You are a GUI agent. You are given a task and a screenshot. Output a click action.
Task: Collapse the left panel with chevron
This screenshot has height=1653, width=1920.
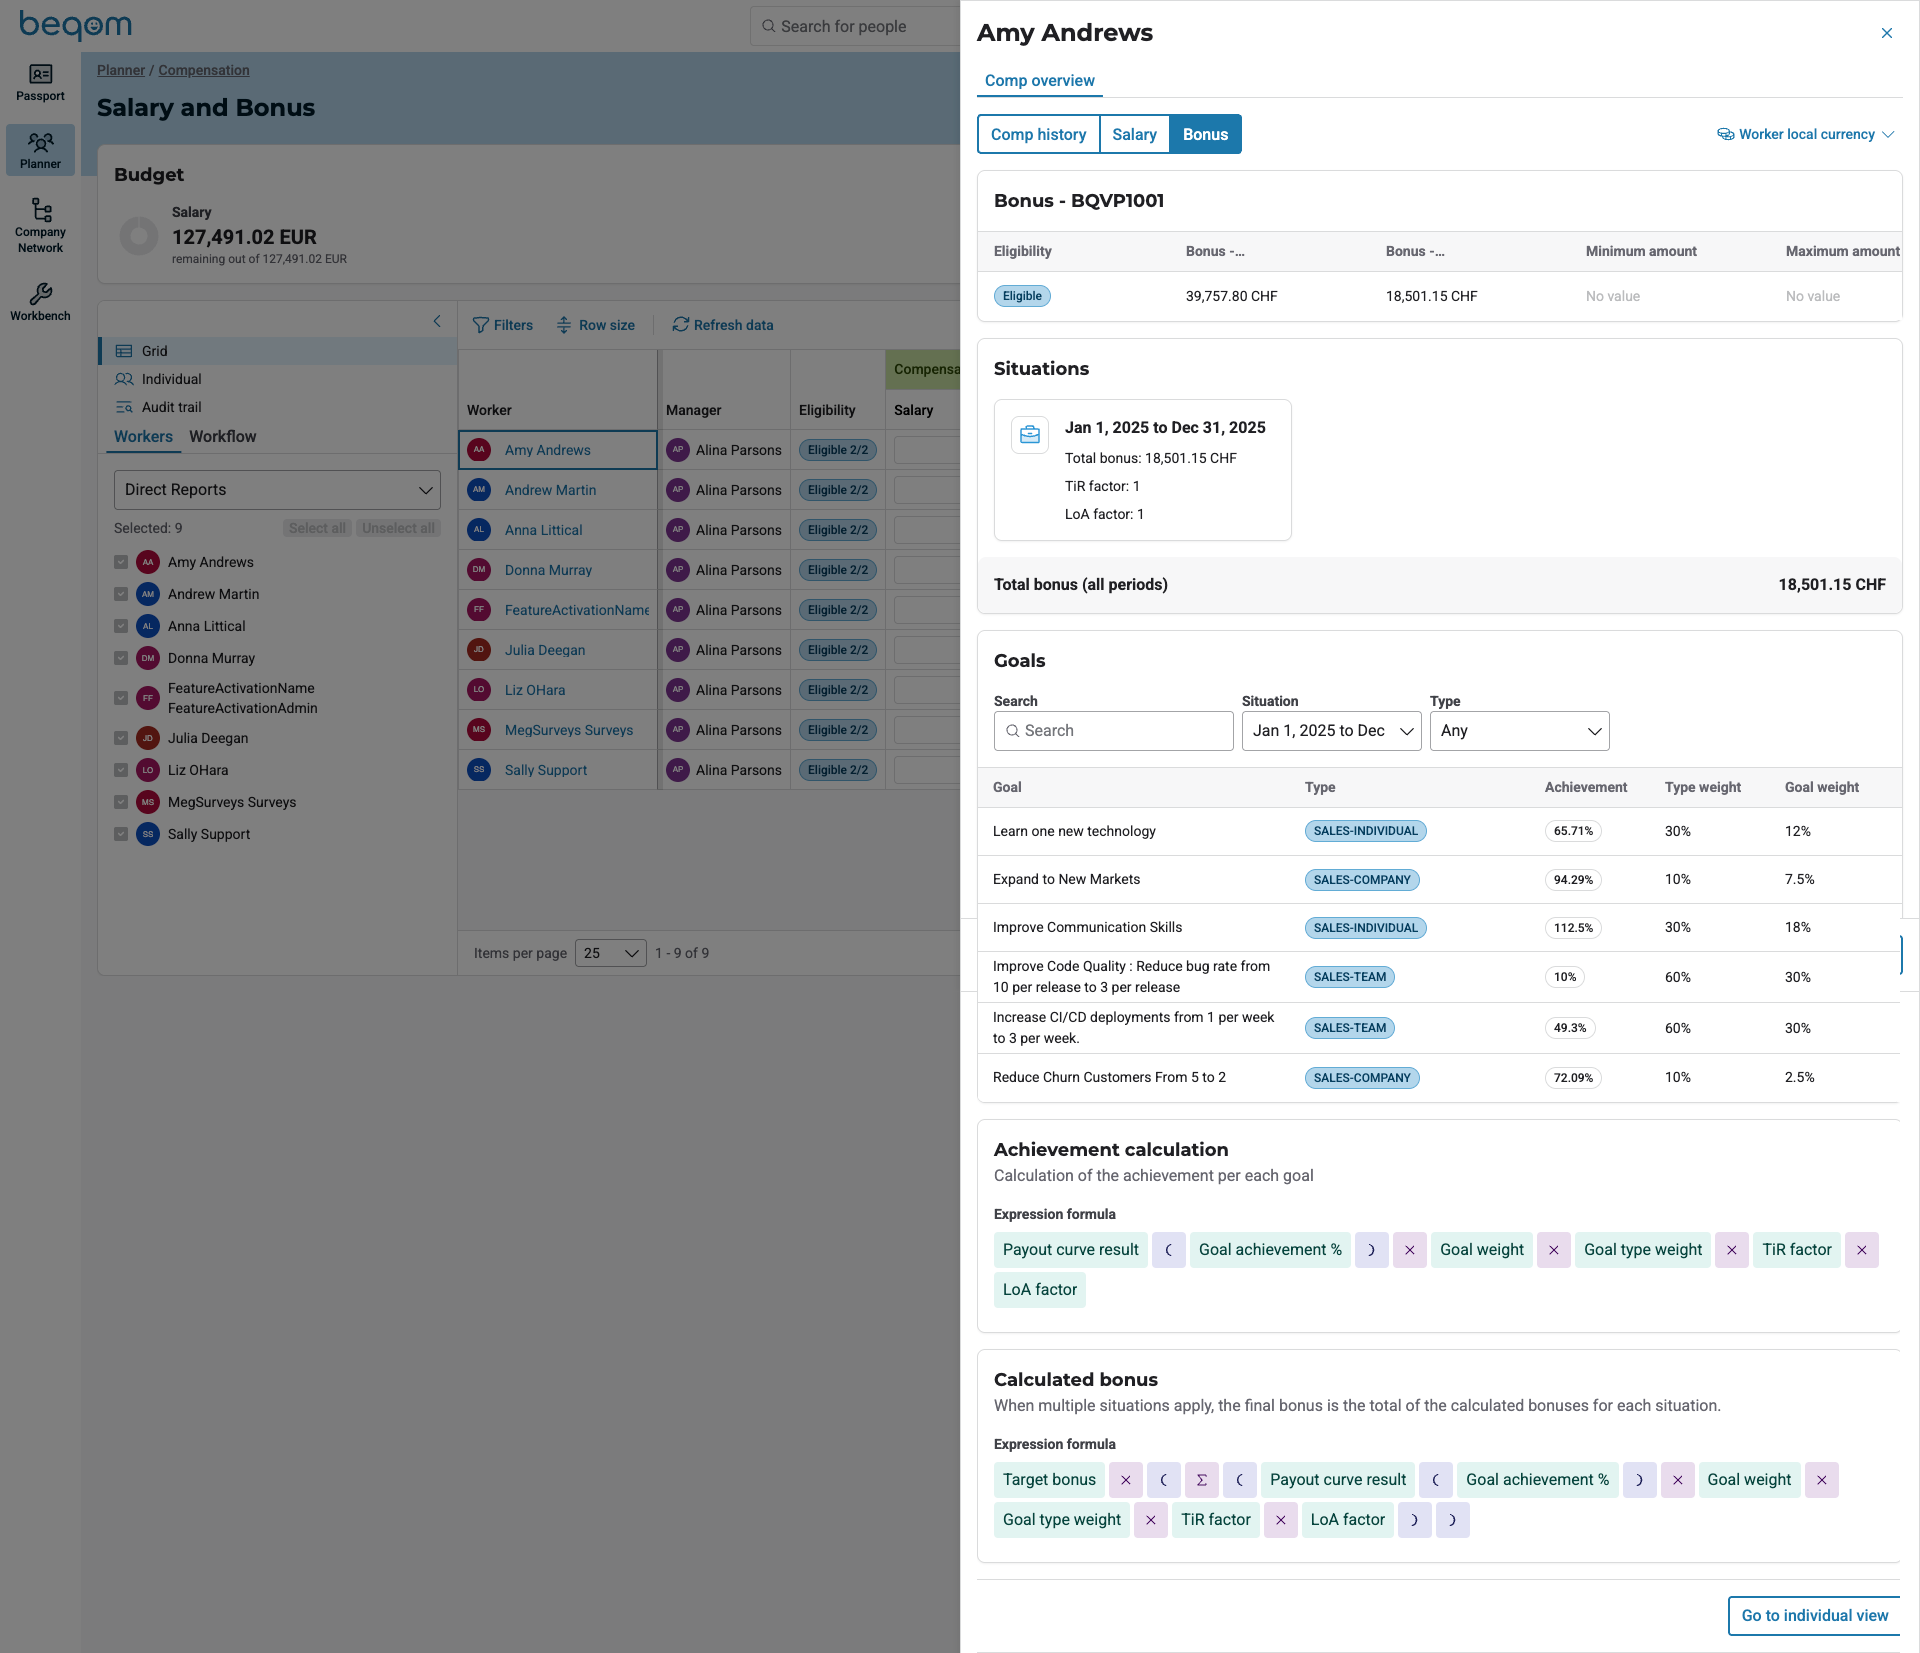pyautogui.click(x=437, y=321)
